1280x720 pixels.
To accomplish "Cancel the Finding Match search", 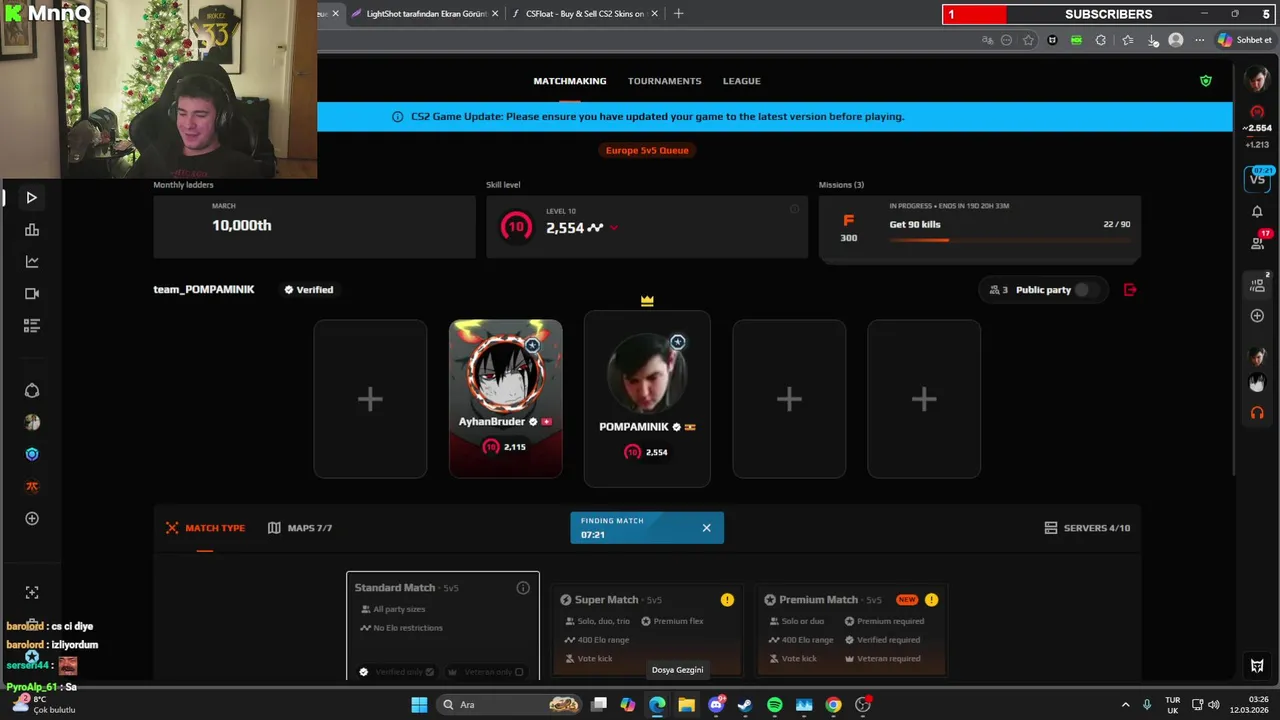I will [706, 528].
